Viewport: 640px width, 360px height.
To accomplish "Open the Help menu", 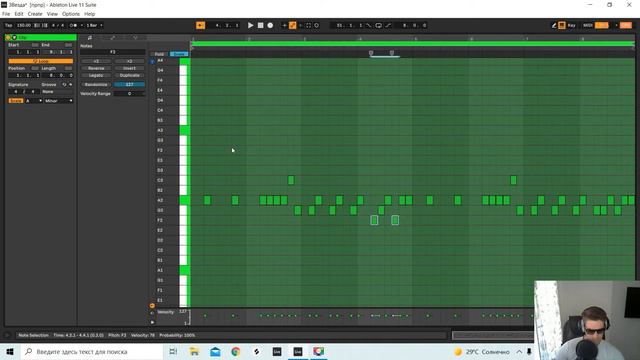I will (89, 14).
